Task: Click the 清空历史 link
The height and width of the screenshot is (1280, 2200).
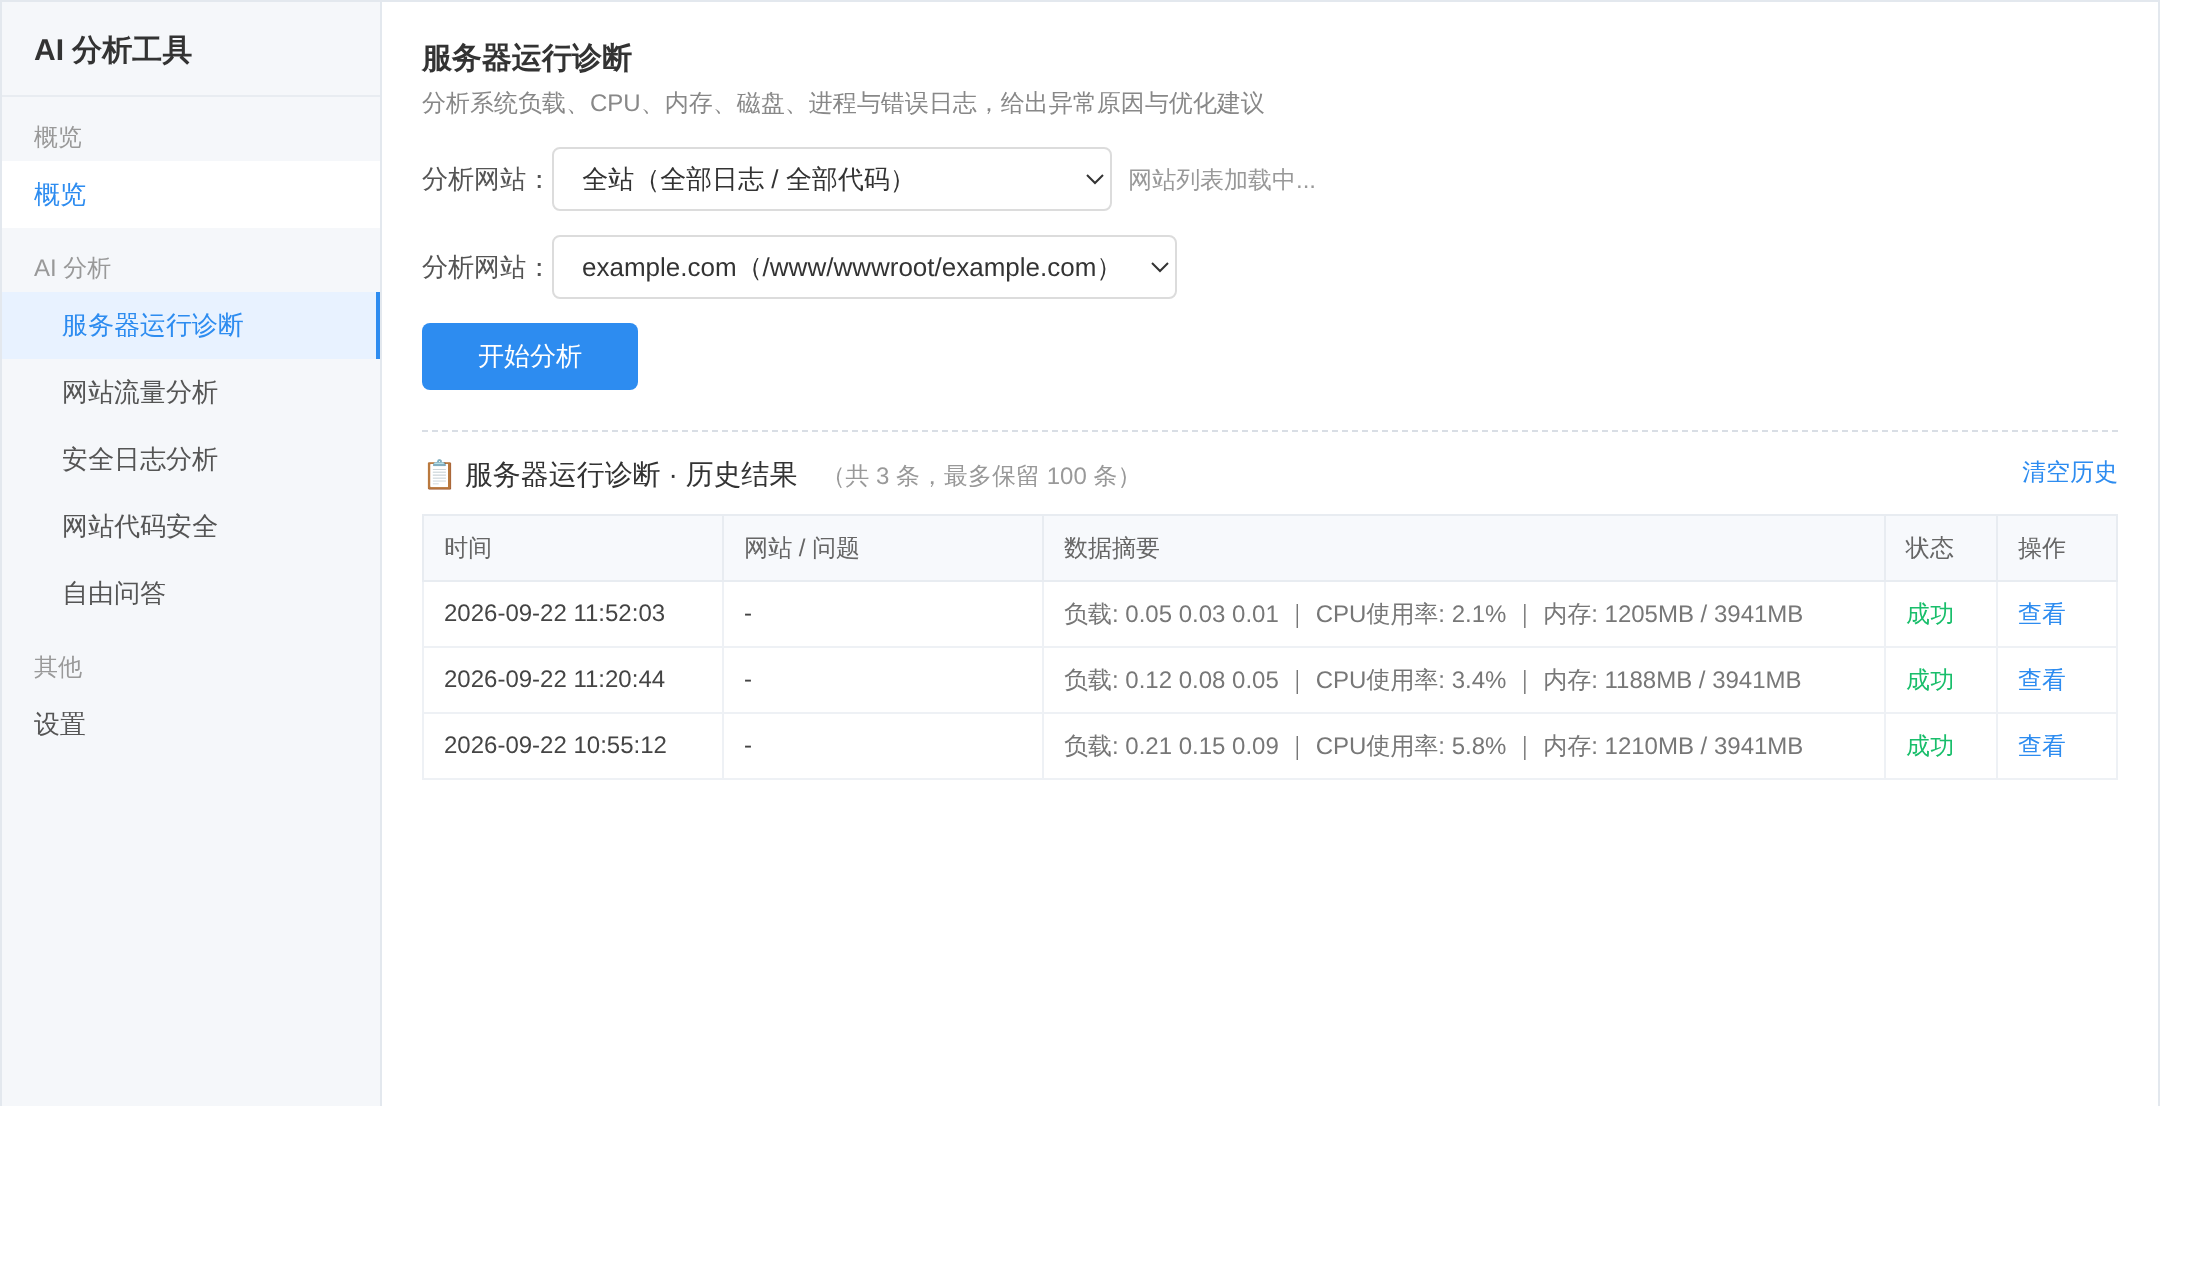Action: click(x=2069, y=473)
